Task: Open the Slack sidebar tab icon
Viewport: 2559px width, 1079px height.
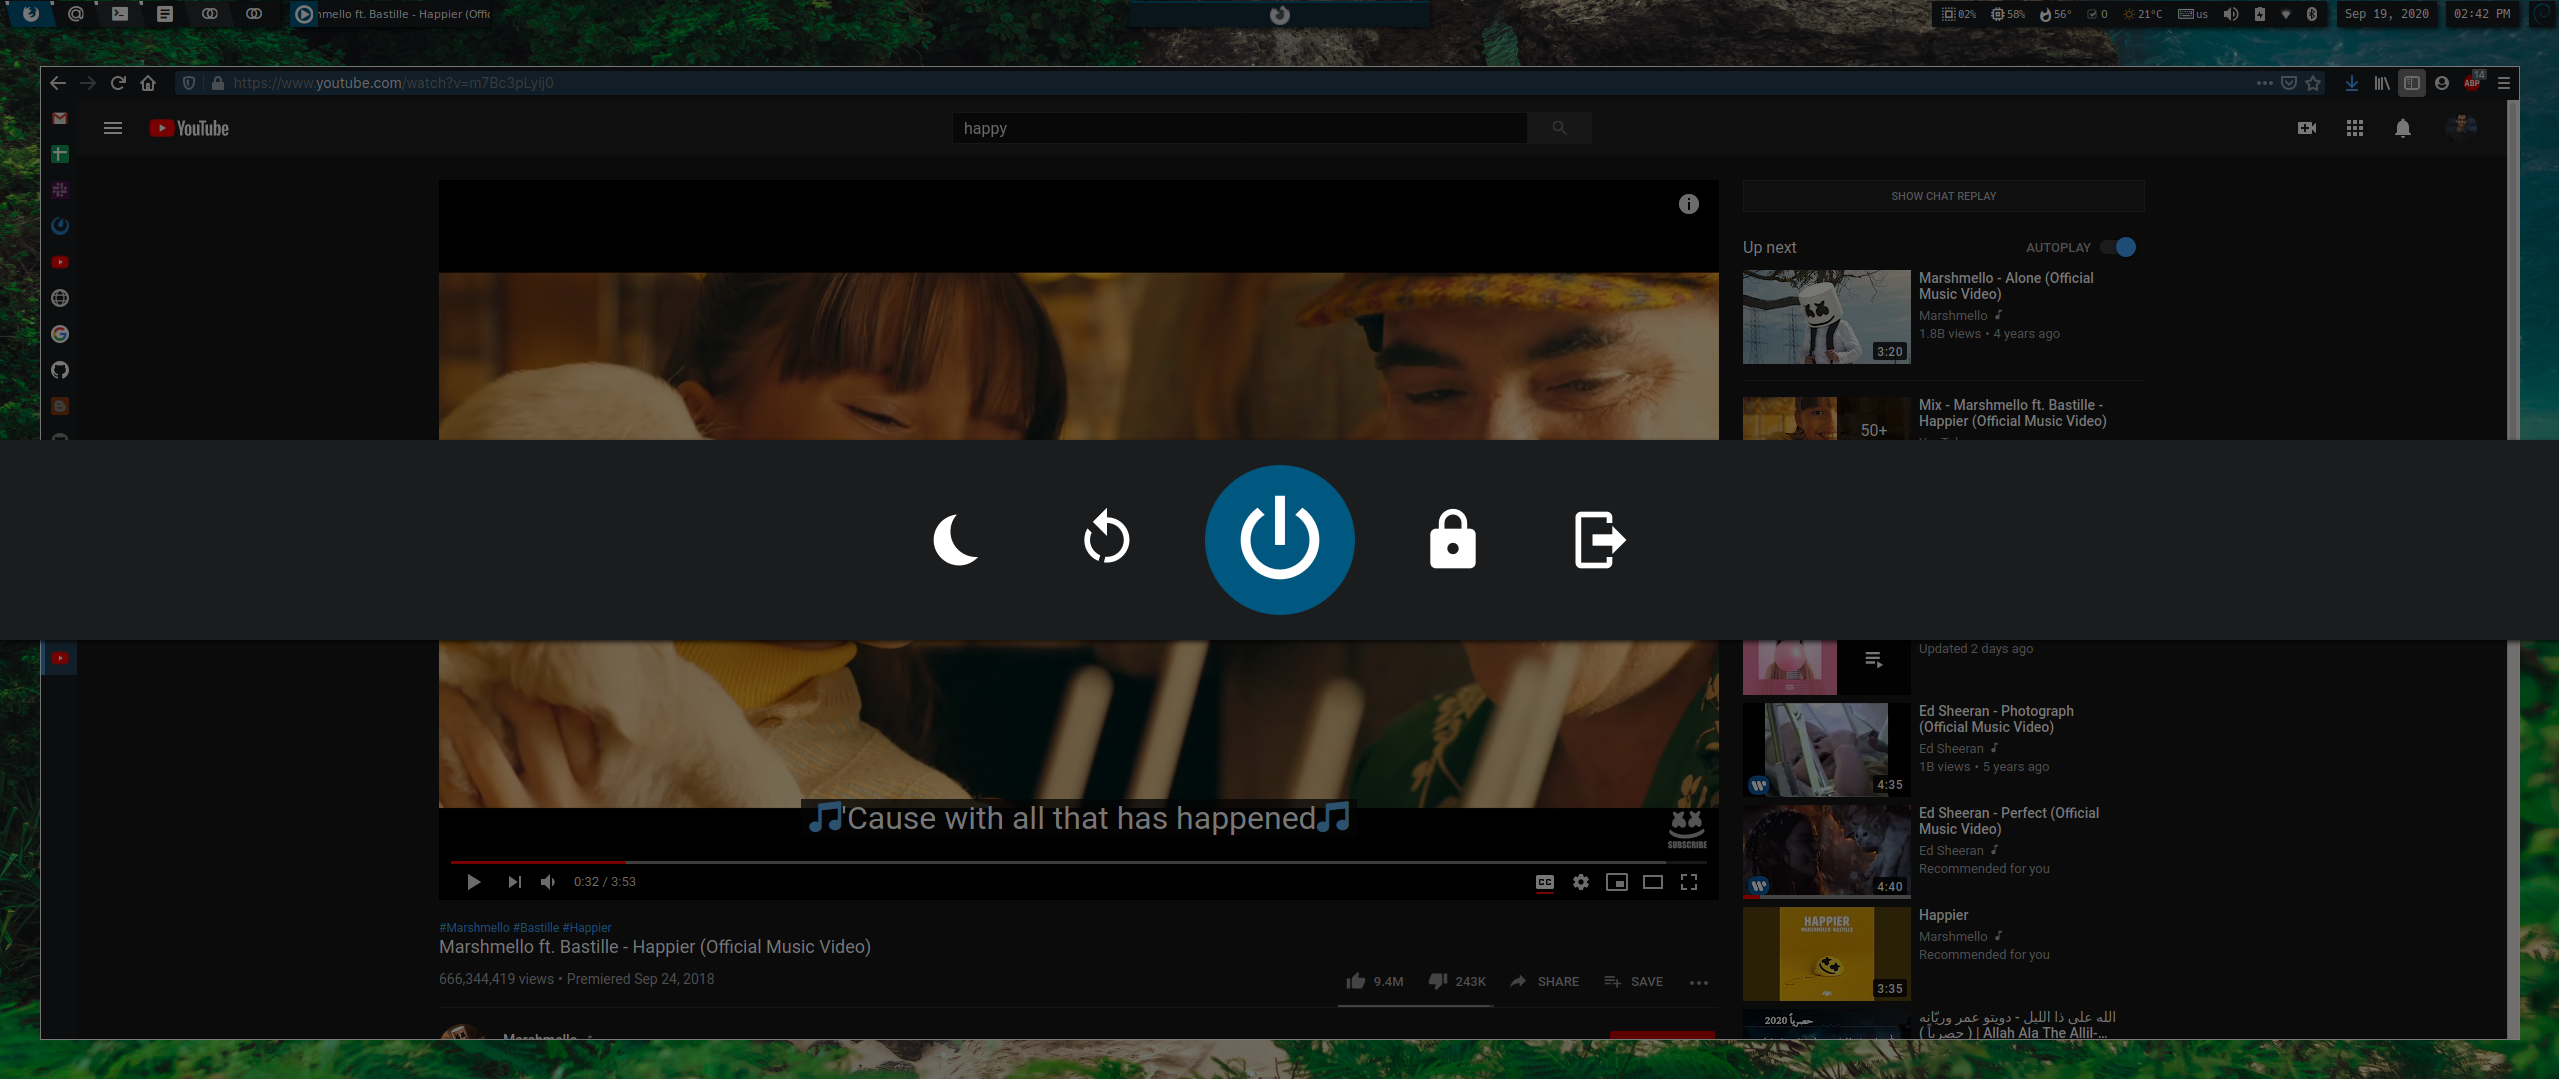Action: click(x=60, y=190)
